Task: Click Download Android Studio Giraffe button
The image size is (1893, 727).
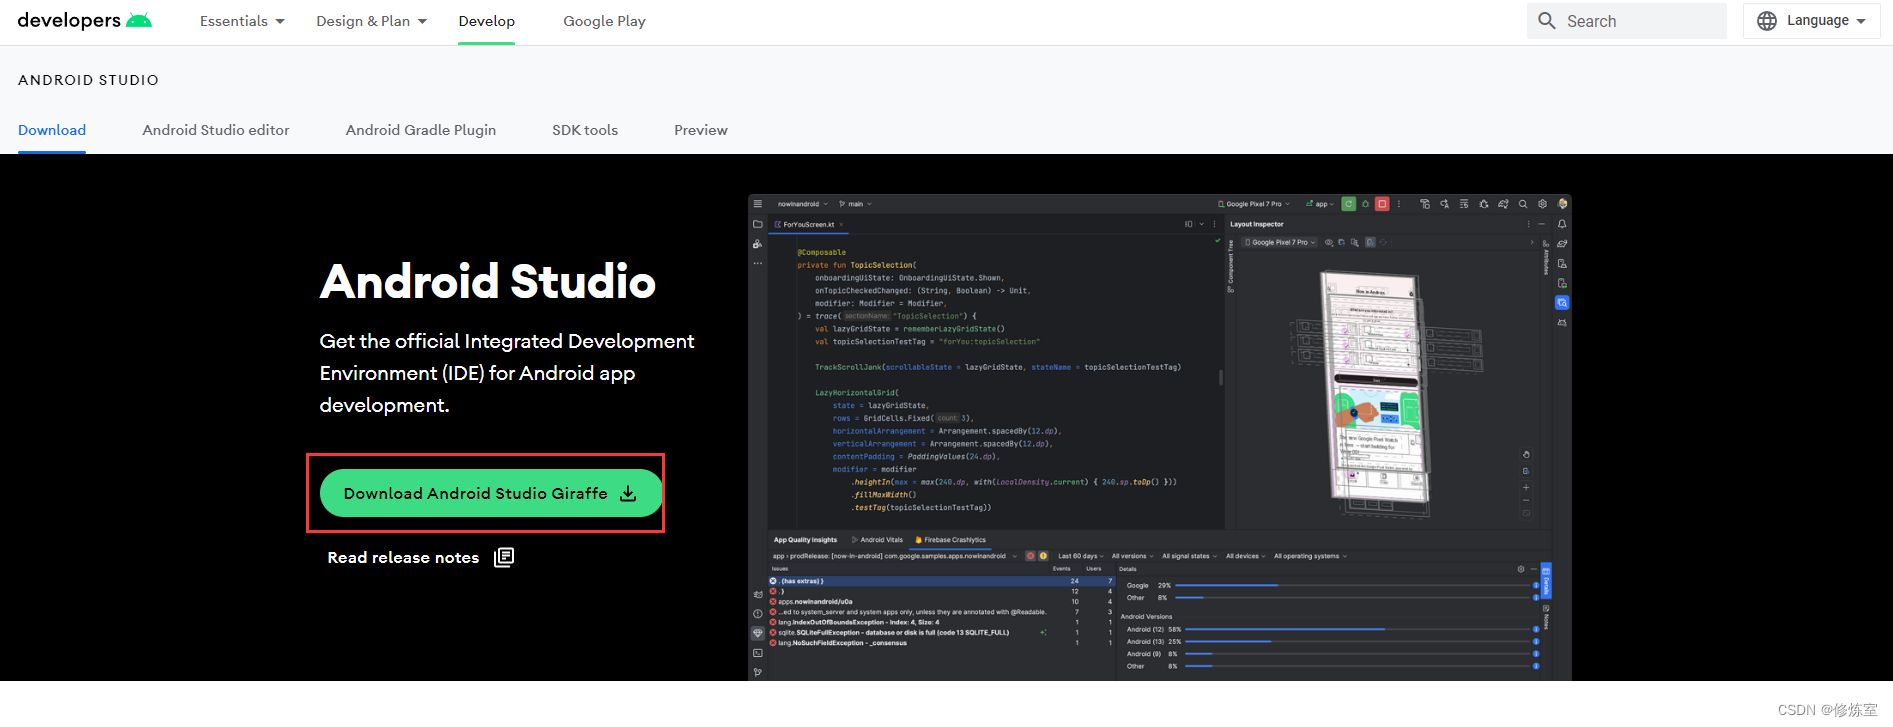Action: coord(491,493)
